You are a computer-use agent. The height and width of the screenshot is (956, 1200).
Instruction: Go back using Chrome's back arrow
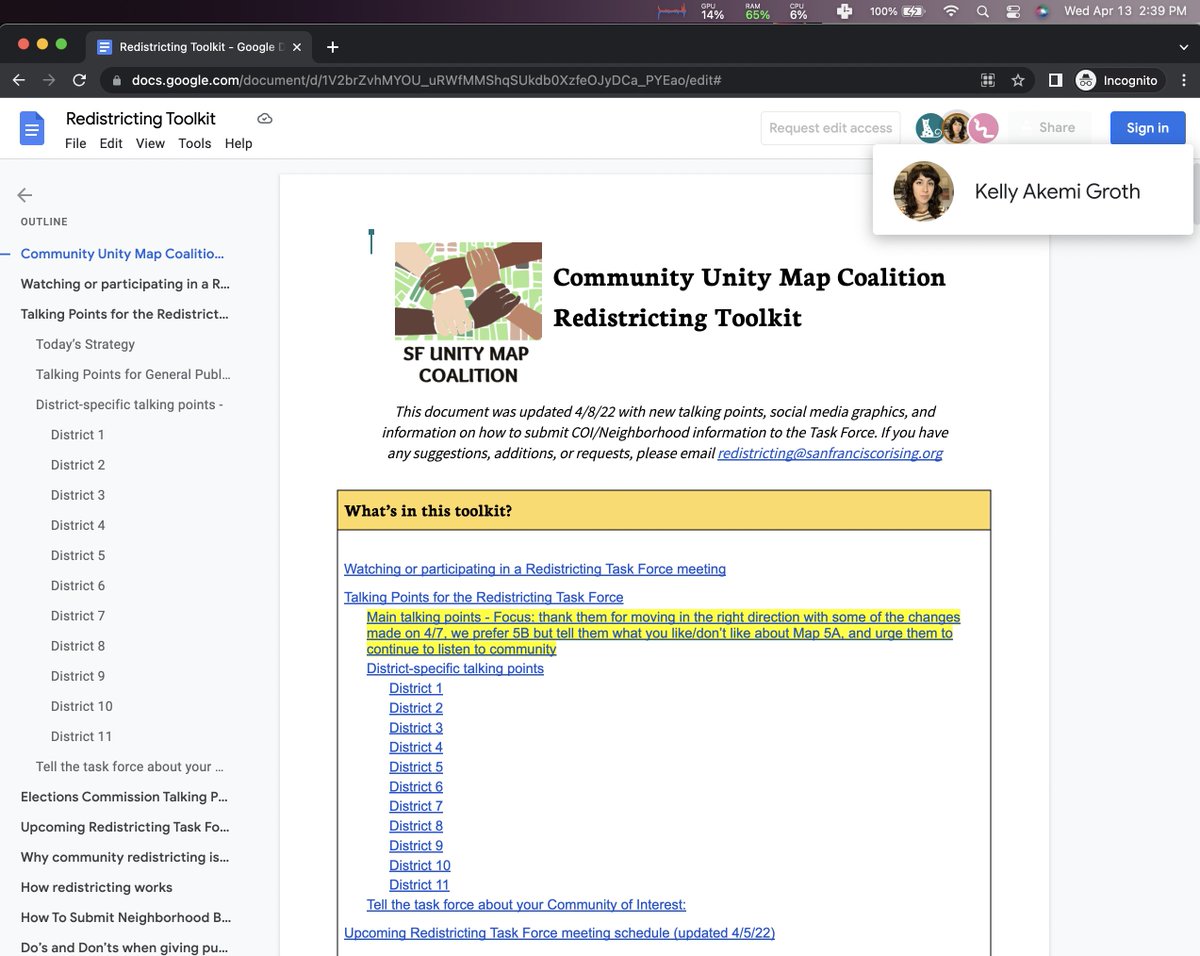point(18,80)
